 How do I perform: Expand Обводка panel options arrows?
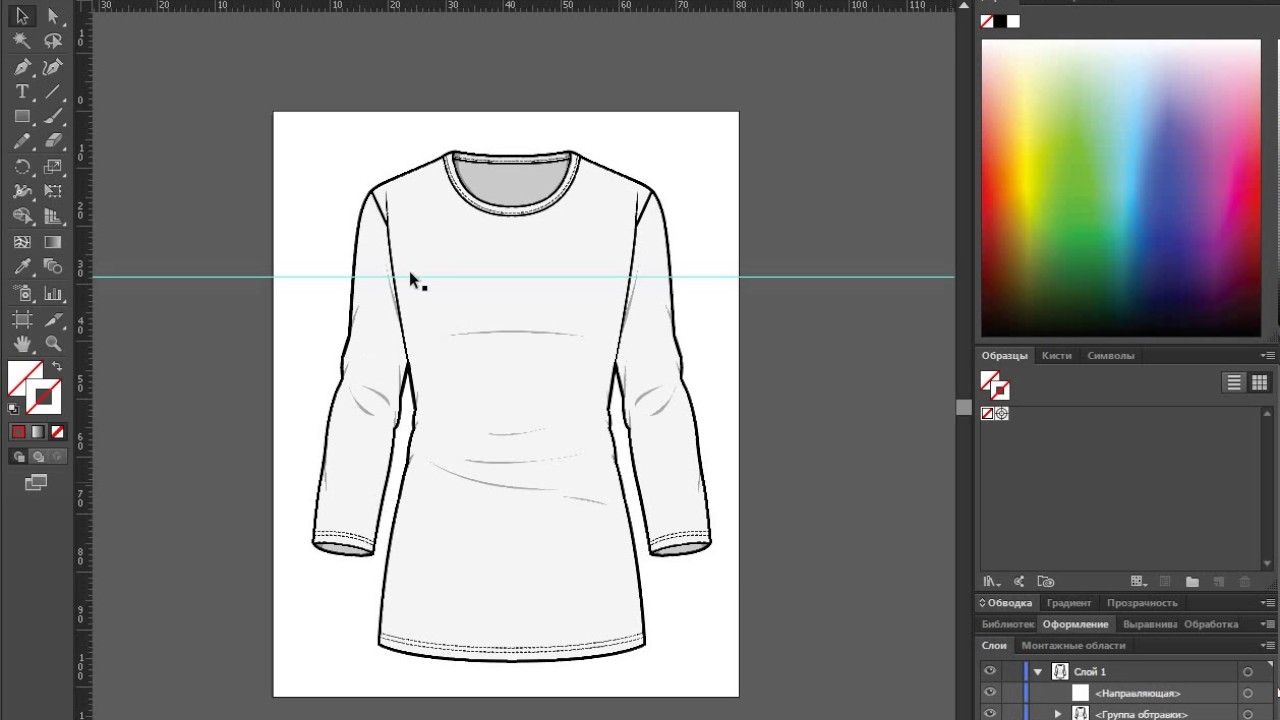[983, 603]
